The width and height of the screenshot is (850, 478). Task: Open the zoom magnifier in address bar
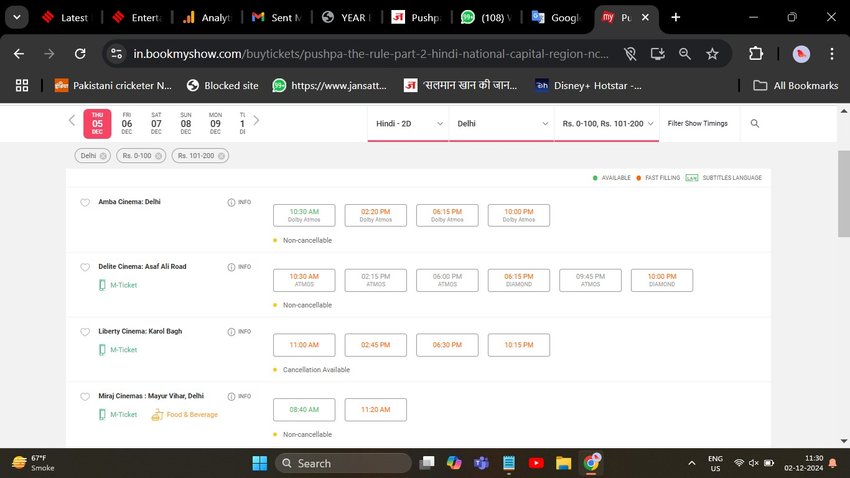click(685, 54)
